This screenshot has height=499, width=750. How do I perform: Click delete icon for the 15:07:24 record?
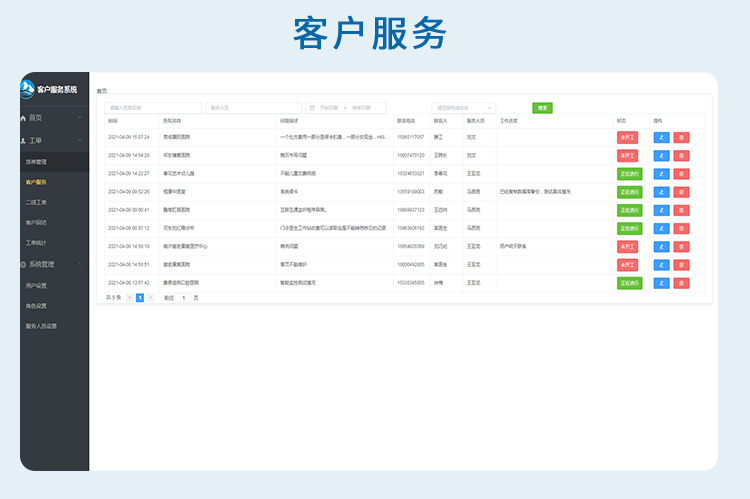click(681, 137)
